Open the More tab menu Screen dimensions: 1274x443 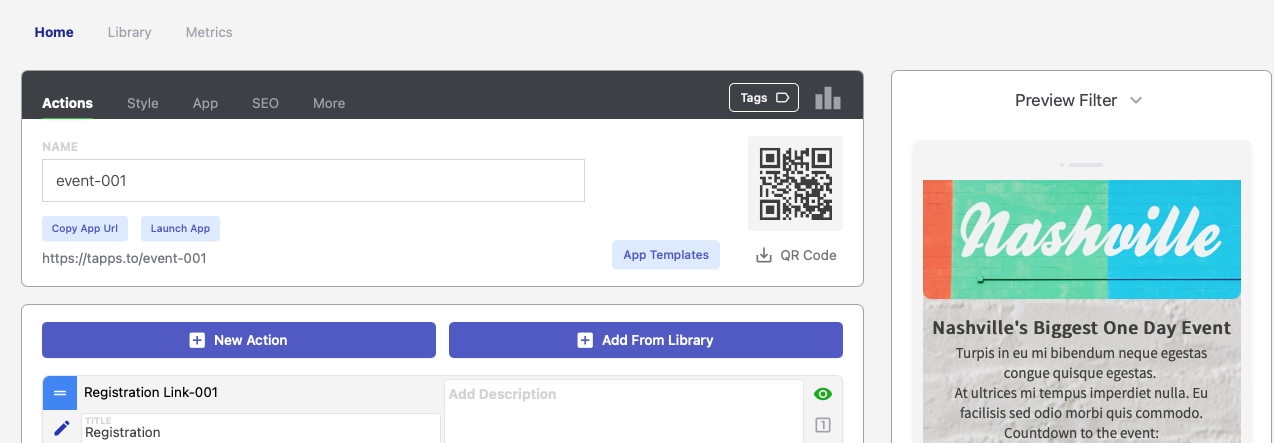pos(329,103)
